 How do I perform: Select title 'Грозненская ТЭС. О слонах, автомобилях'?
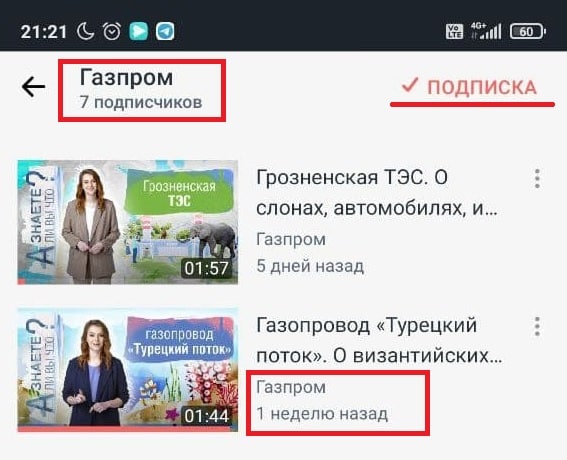[377, 193]
